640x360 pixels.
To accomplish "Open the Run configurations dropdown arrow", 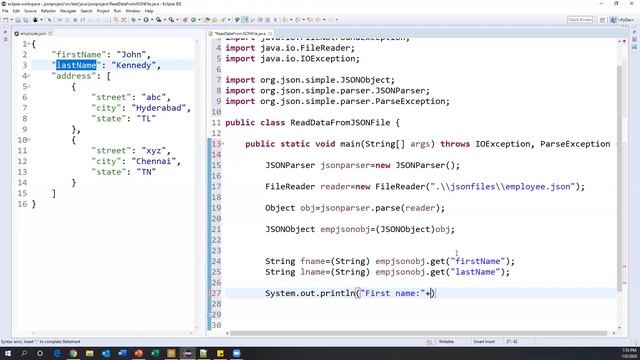I will pyautogui.click(x=152, y=20).
